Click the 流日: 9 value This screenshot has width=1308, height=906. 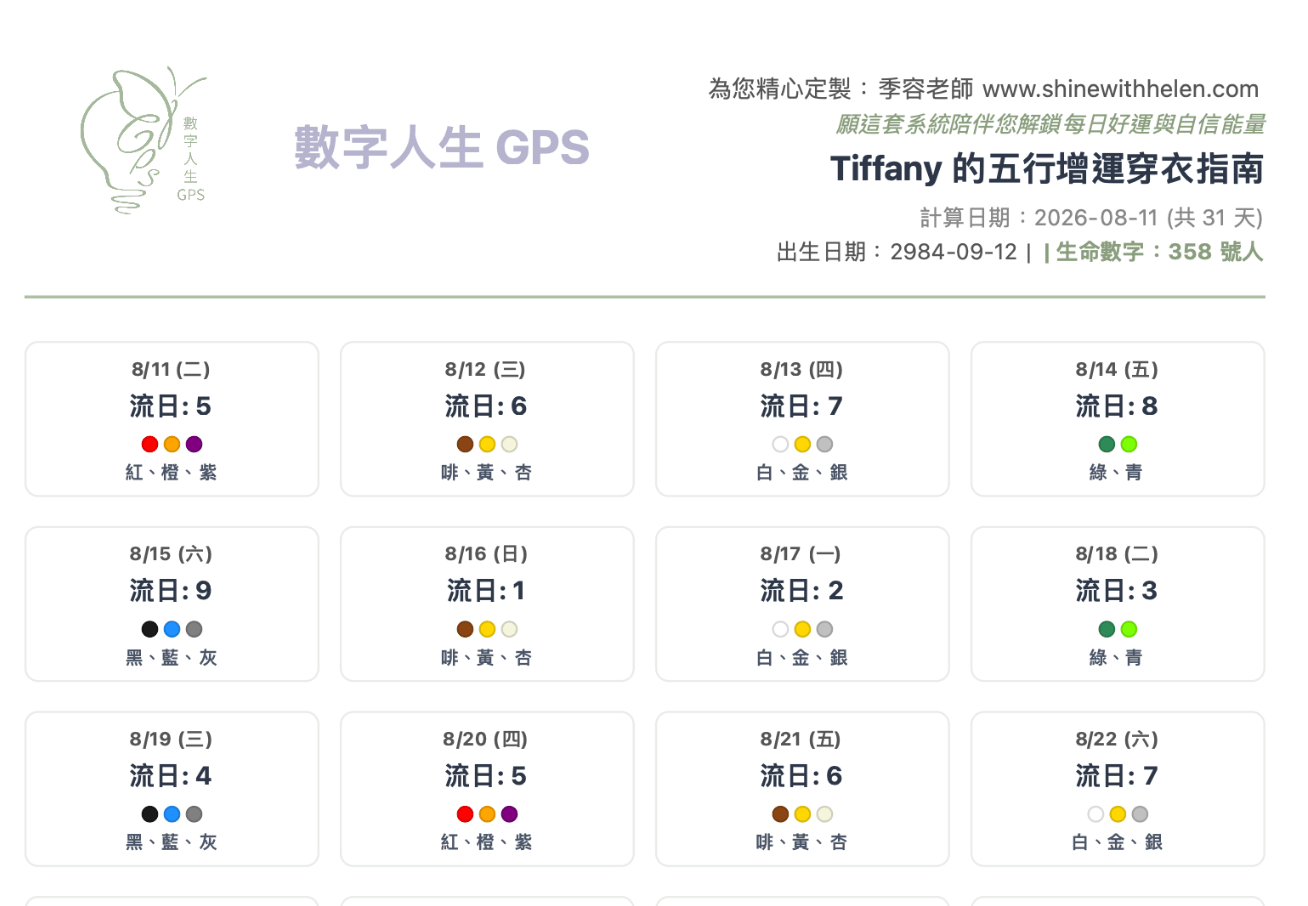(x=171, y=591)
